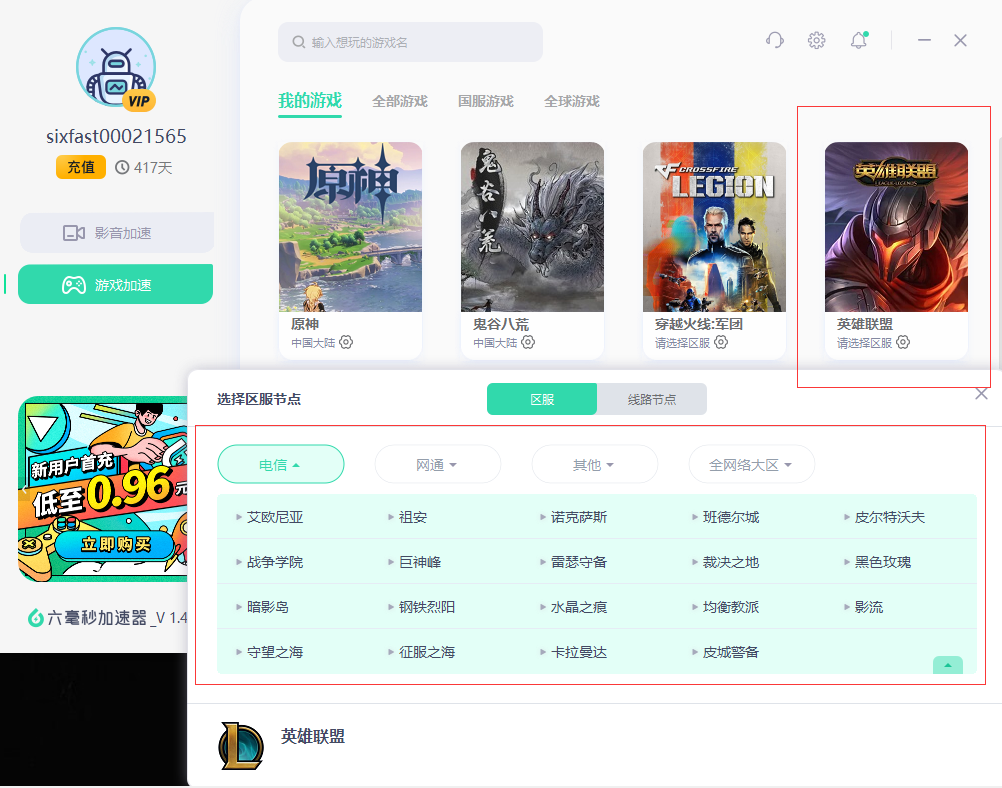The image size is (1002, 788).
Task: Click the game search input field
Action: pos(410,42)
